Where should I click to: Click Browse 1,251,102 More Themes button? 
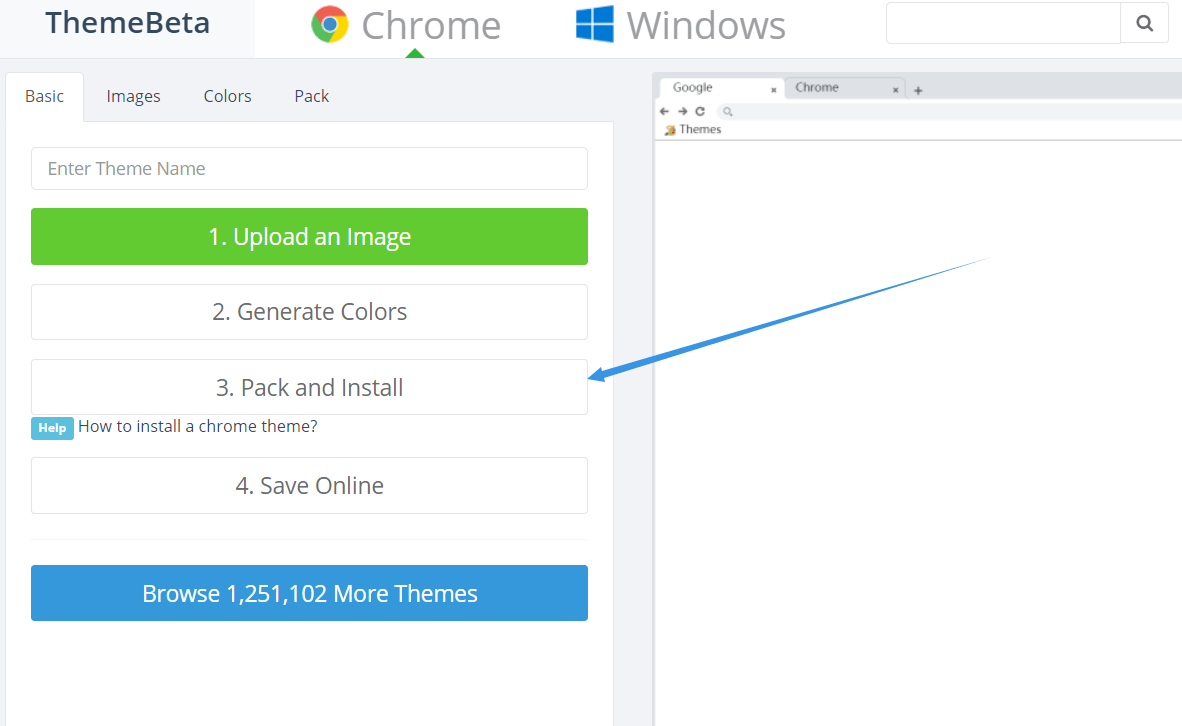tap(309, 593)
